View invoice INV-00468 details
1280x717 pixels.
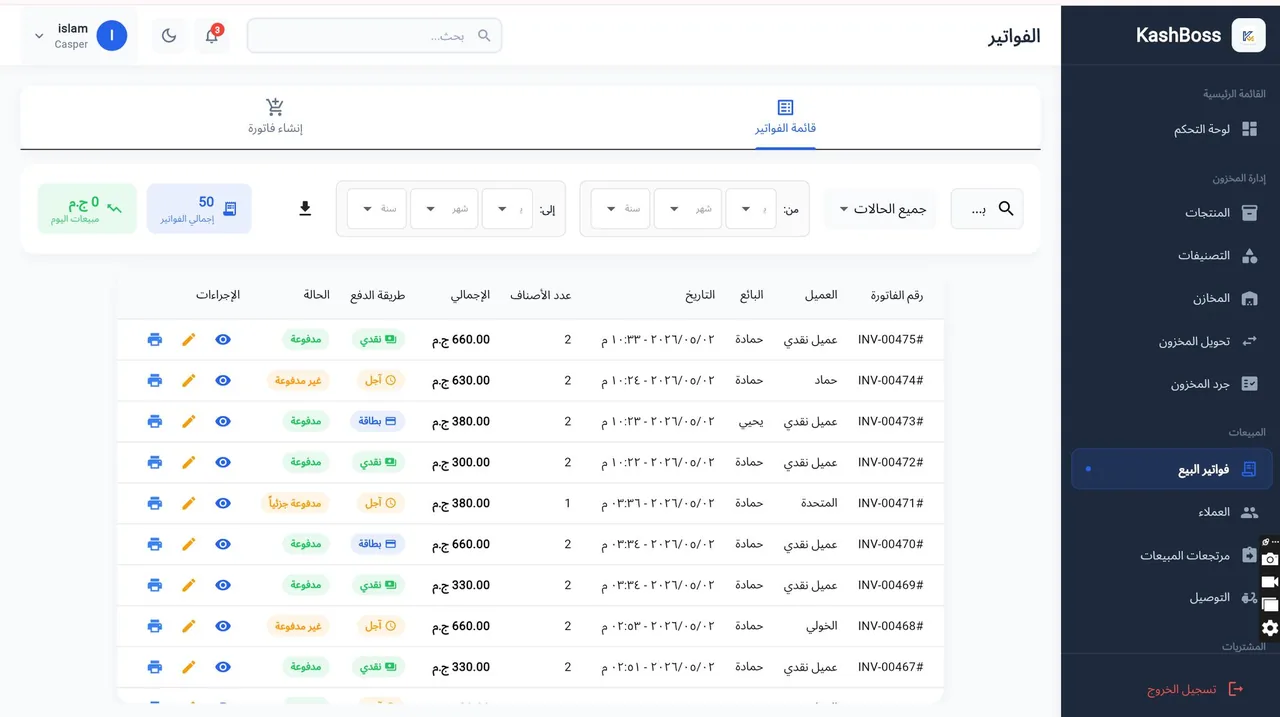[x=223, y=626]
